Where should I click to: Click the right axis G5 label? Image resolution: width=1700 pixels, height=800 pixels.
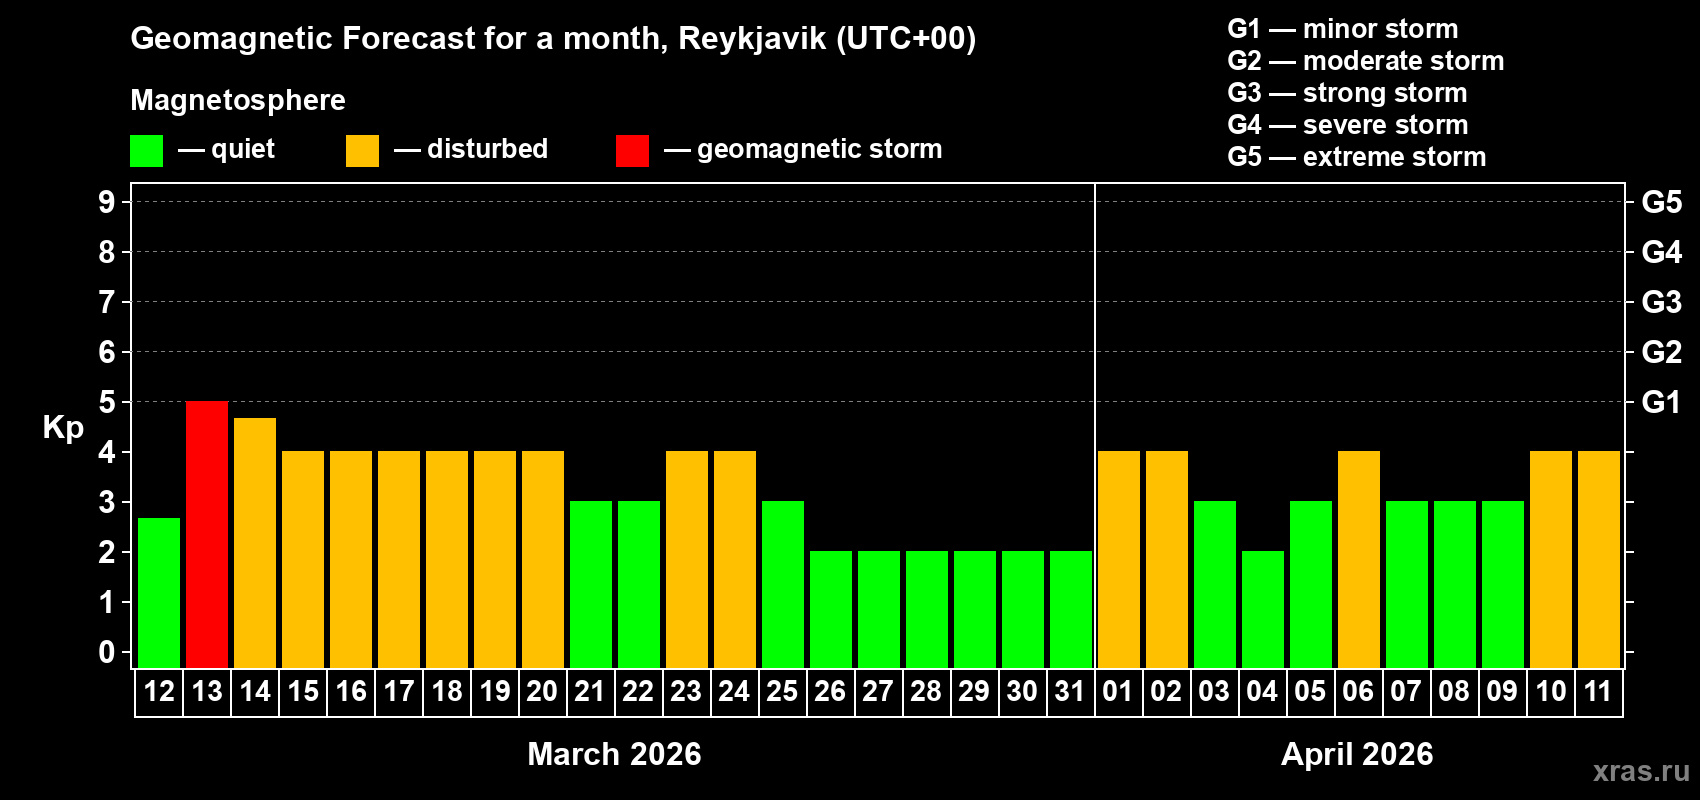(x=1662, y=202)
